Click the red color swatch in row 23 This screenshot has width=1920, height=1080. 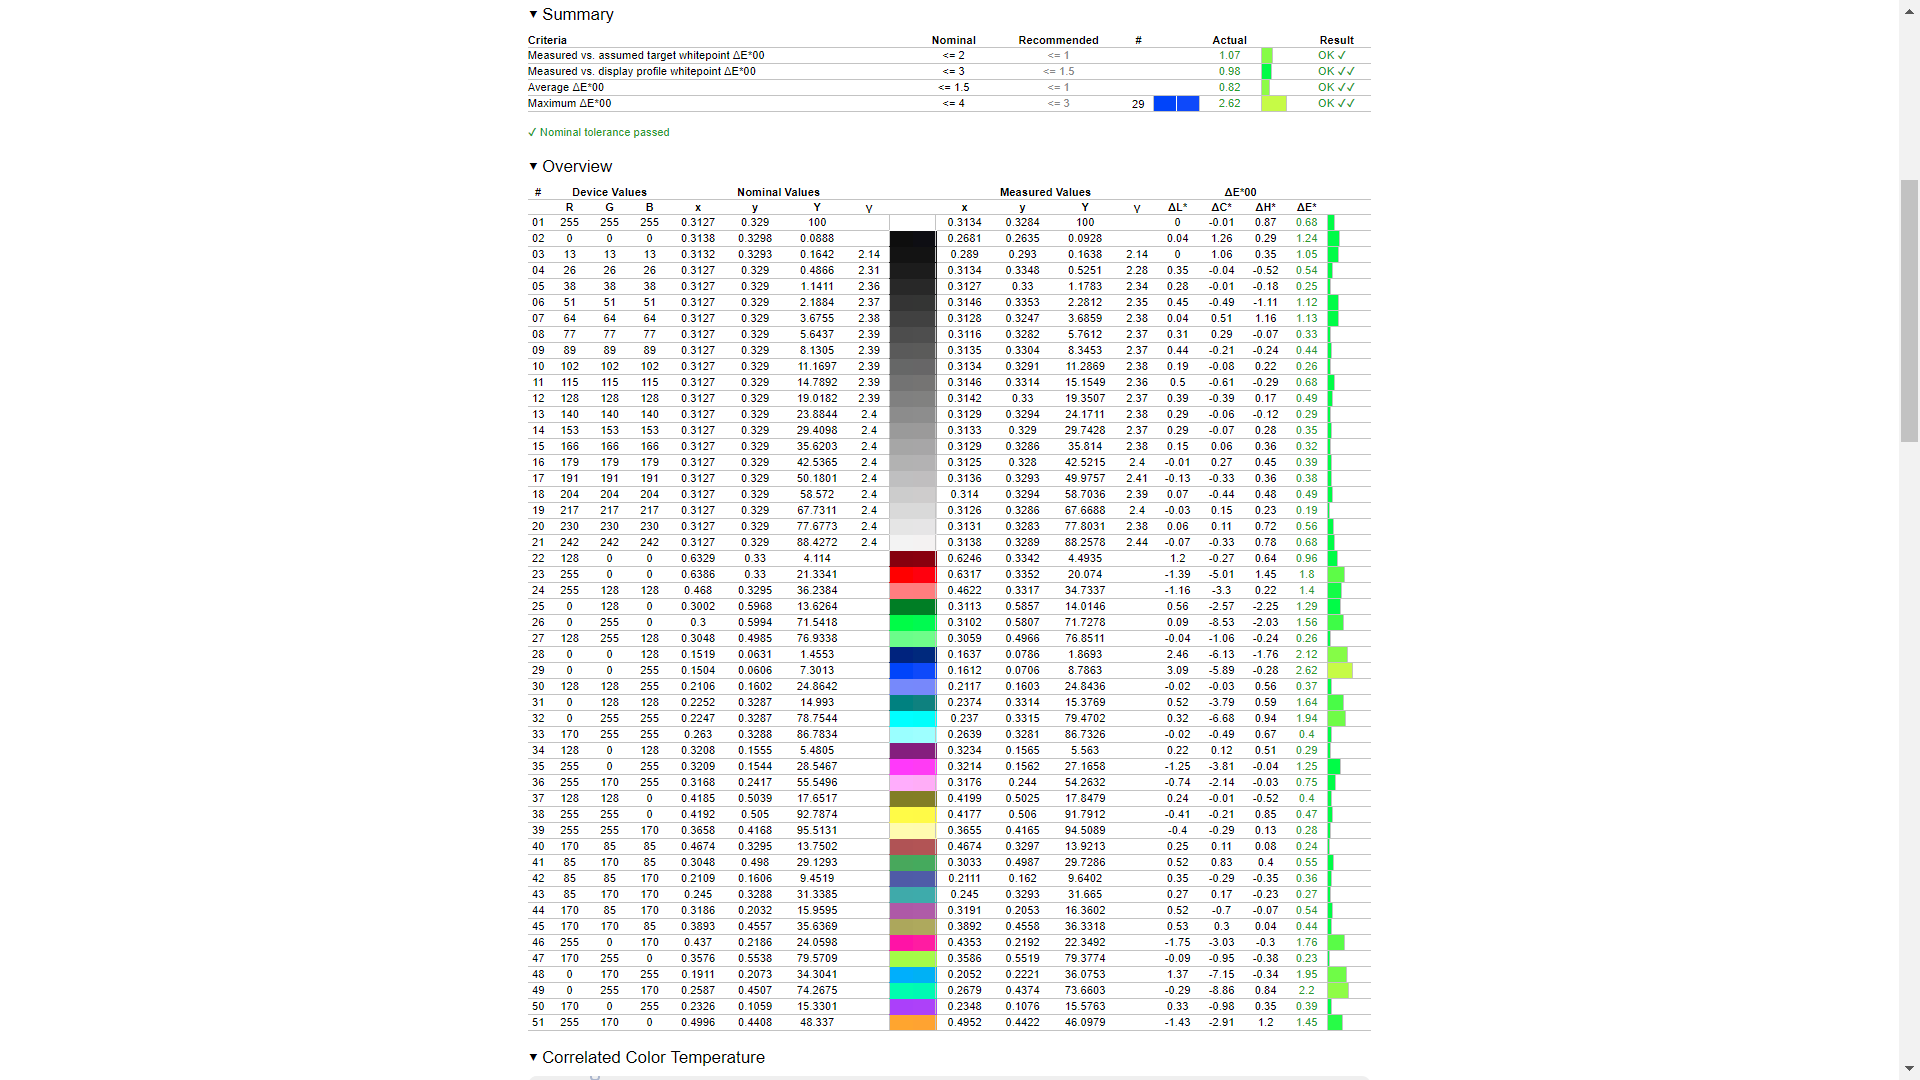(912, 575)
